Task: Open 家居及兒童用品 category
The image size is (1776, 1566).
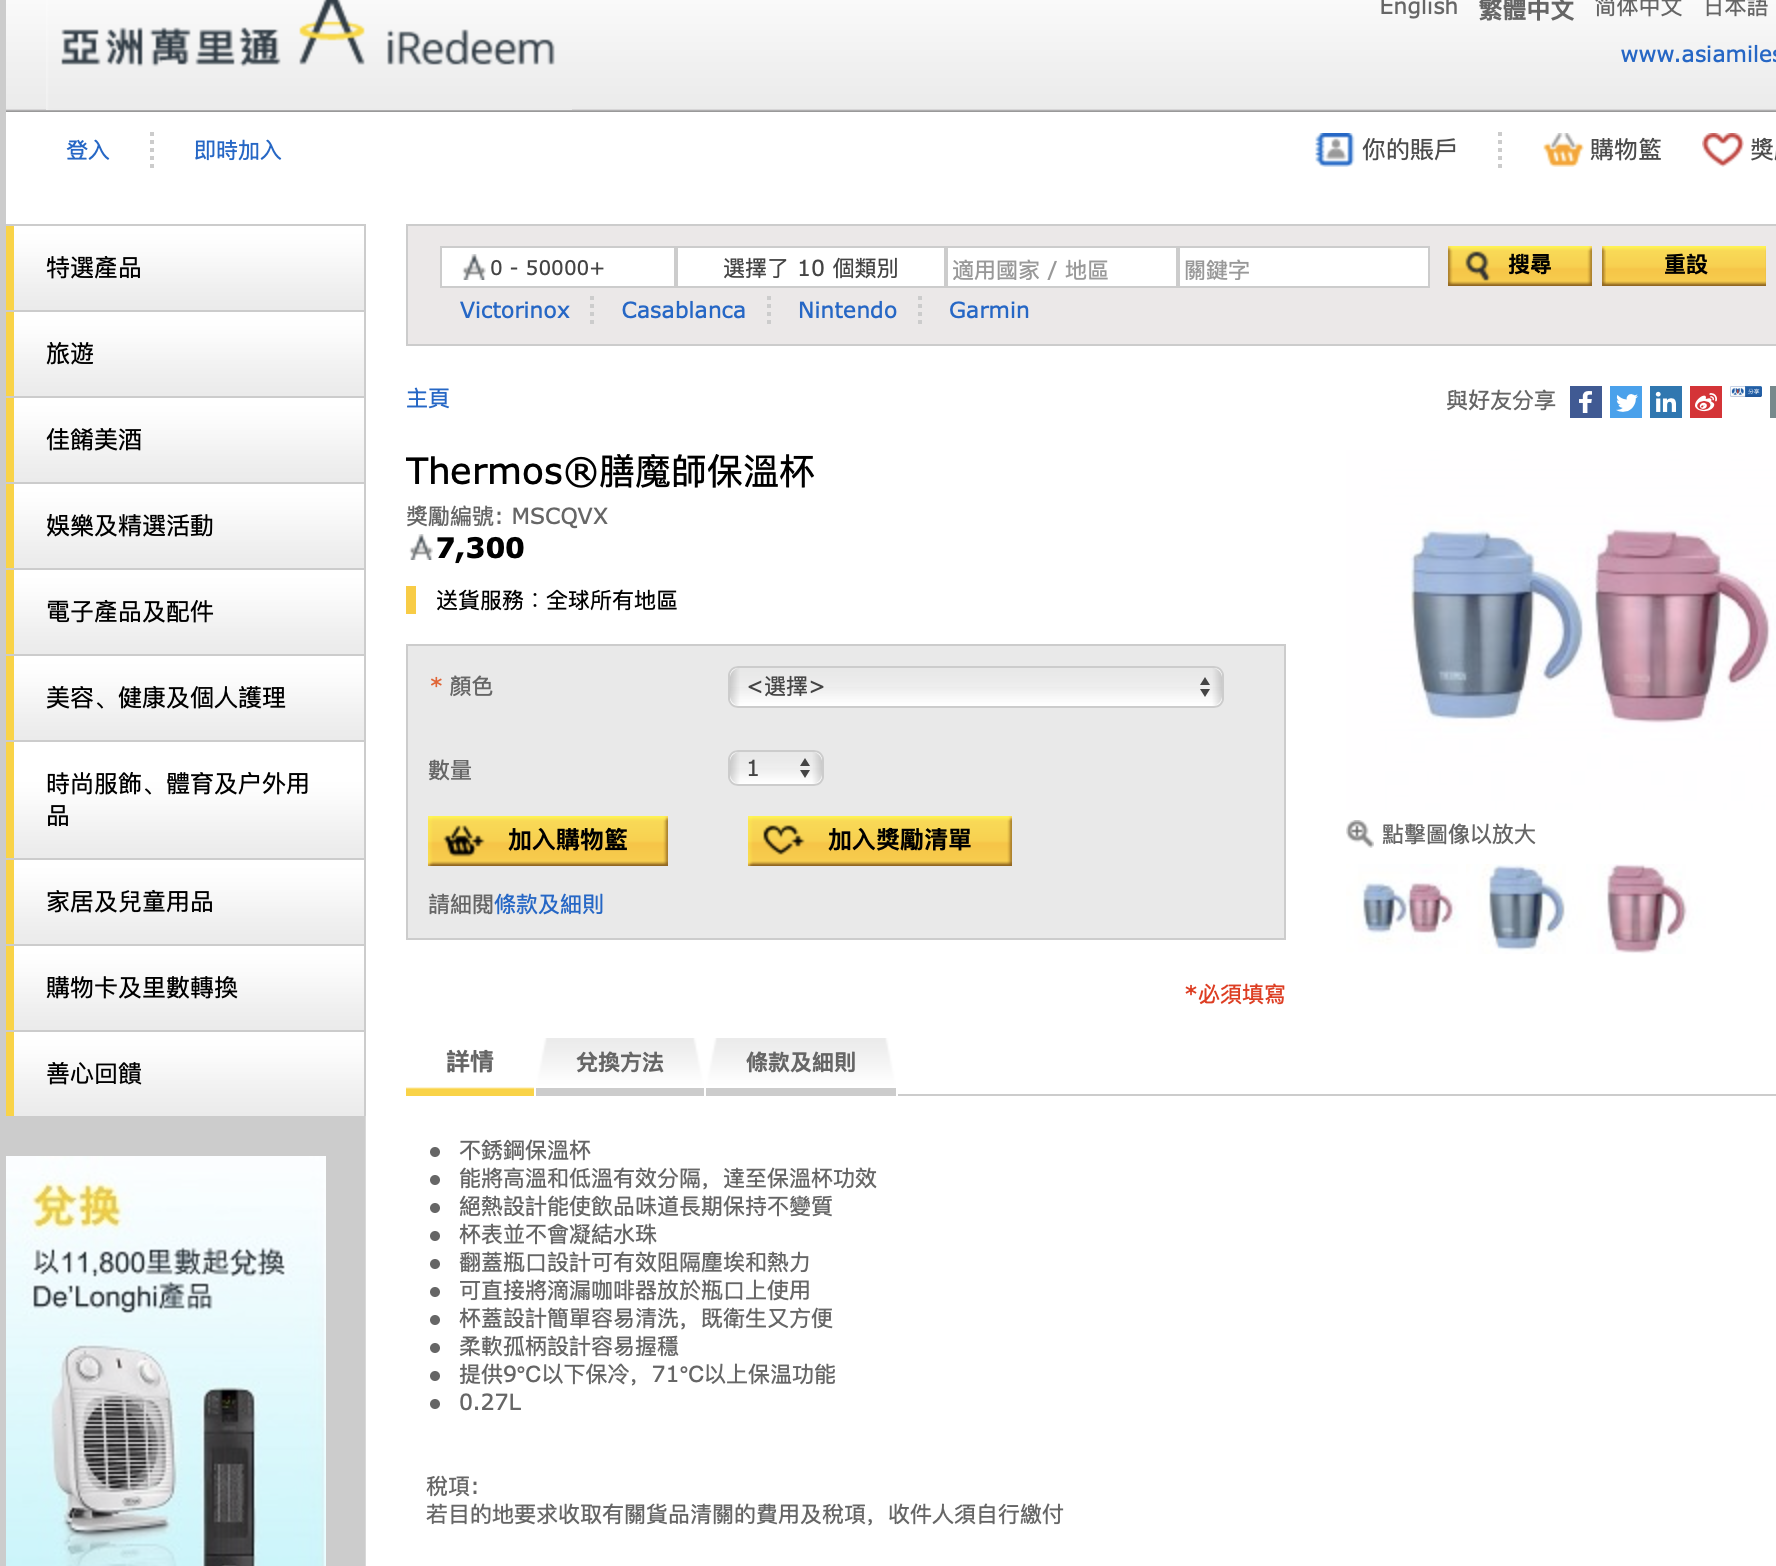Action: tap(188, 902)
